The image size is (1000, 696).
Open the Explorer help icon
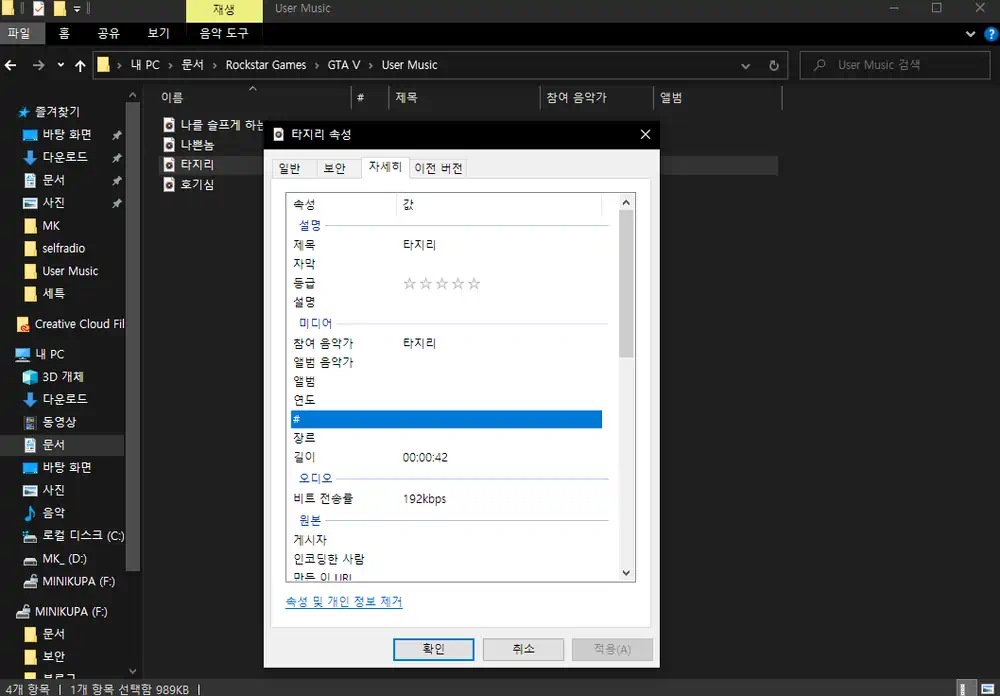pyautogui.click(x=991, y=34)
